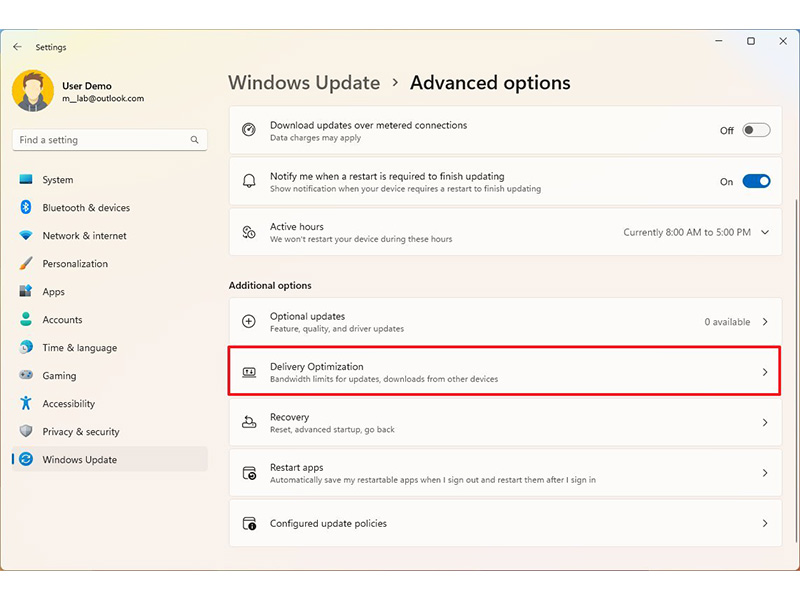Click the Recovery title text

pyautogui.click(x=289, y=417)
